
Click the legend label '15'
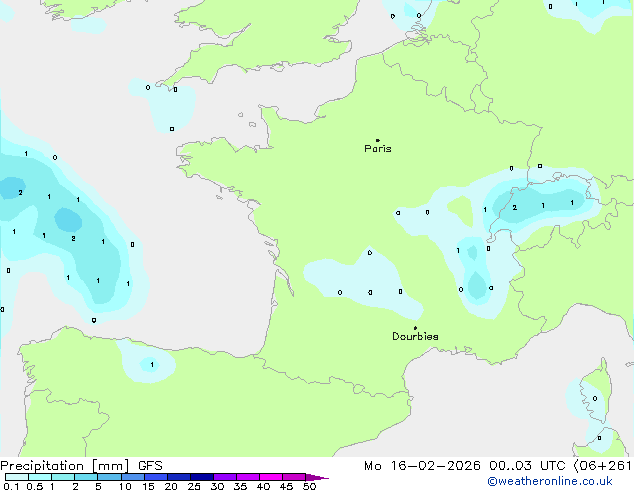click(x=148, y=486)
